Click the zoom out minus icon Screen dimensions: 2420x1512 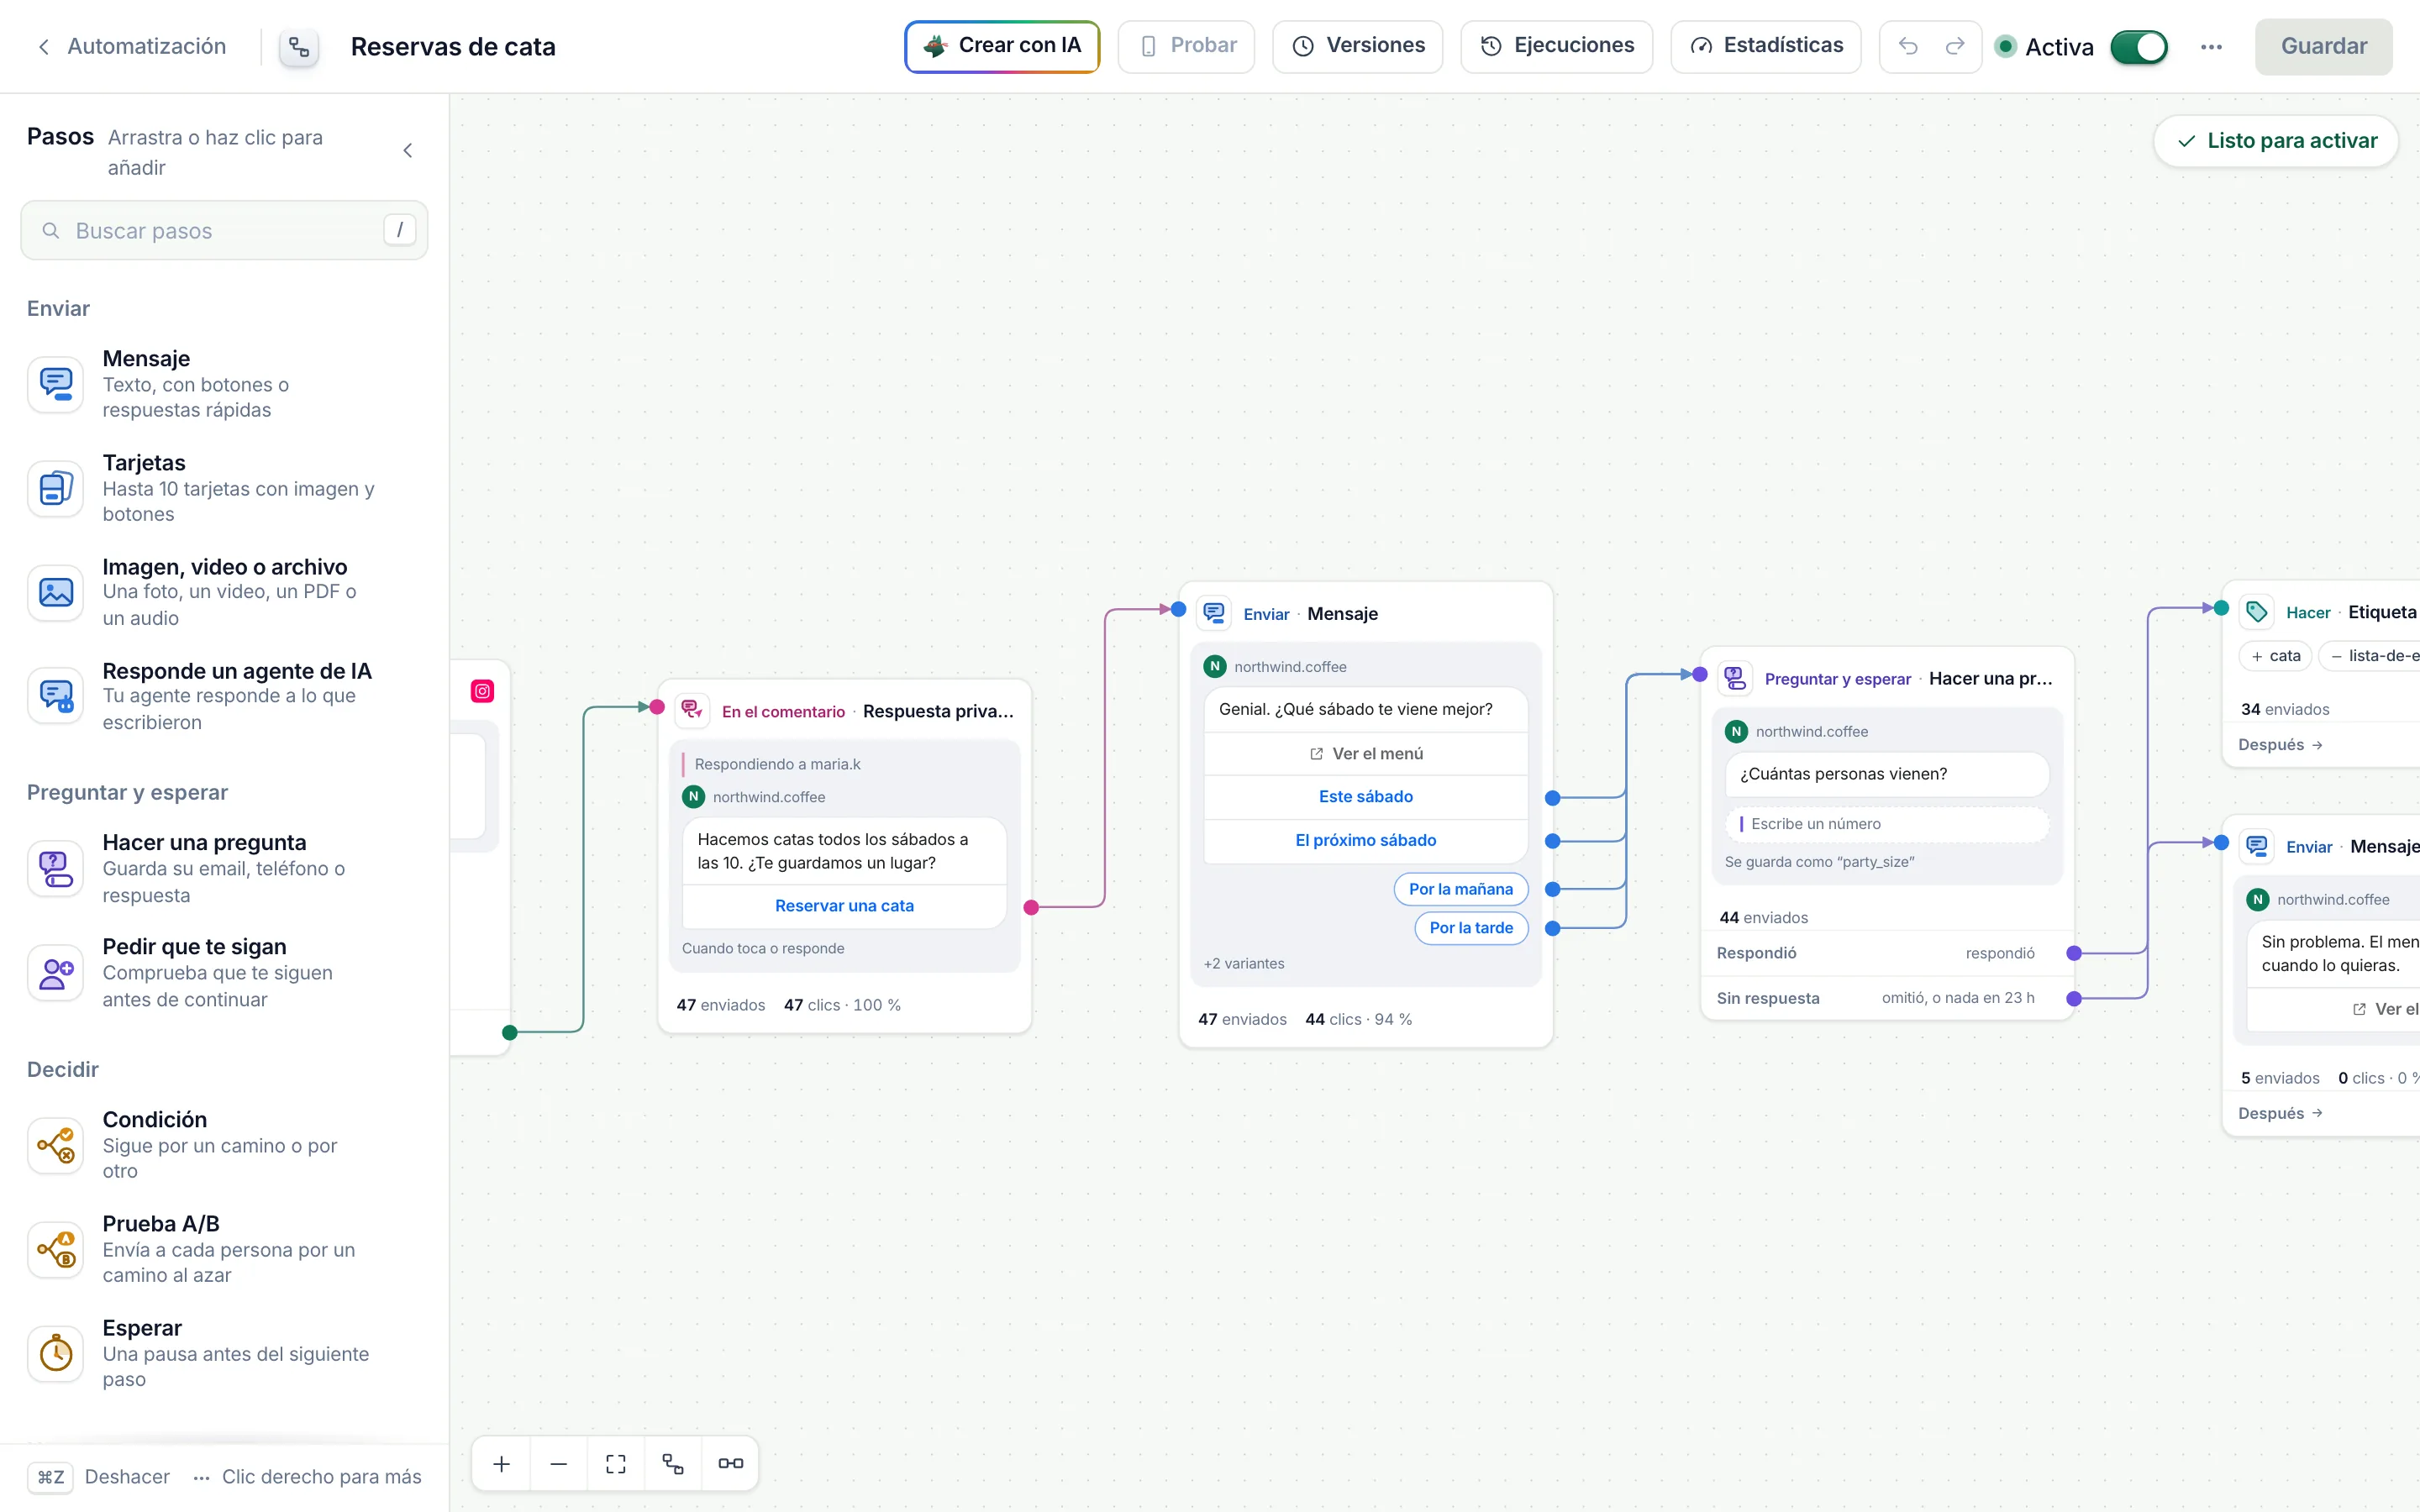[x=558, y=1463]
